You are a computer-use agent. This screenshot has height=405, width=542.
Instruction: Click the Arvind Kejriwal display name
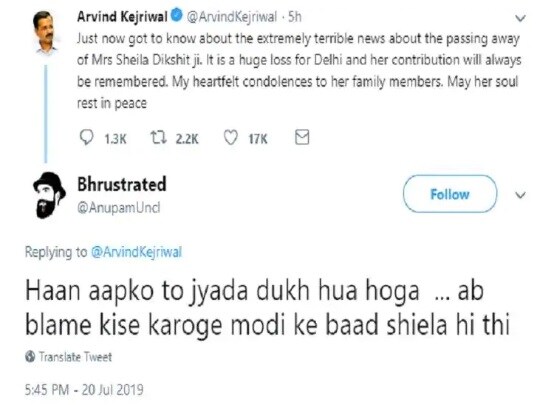[x=122, y=16]
